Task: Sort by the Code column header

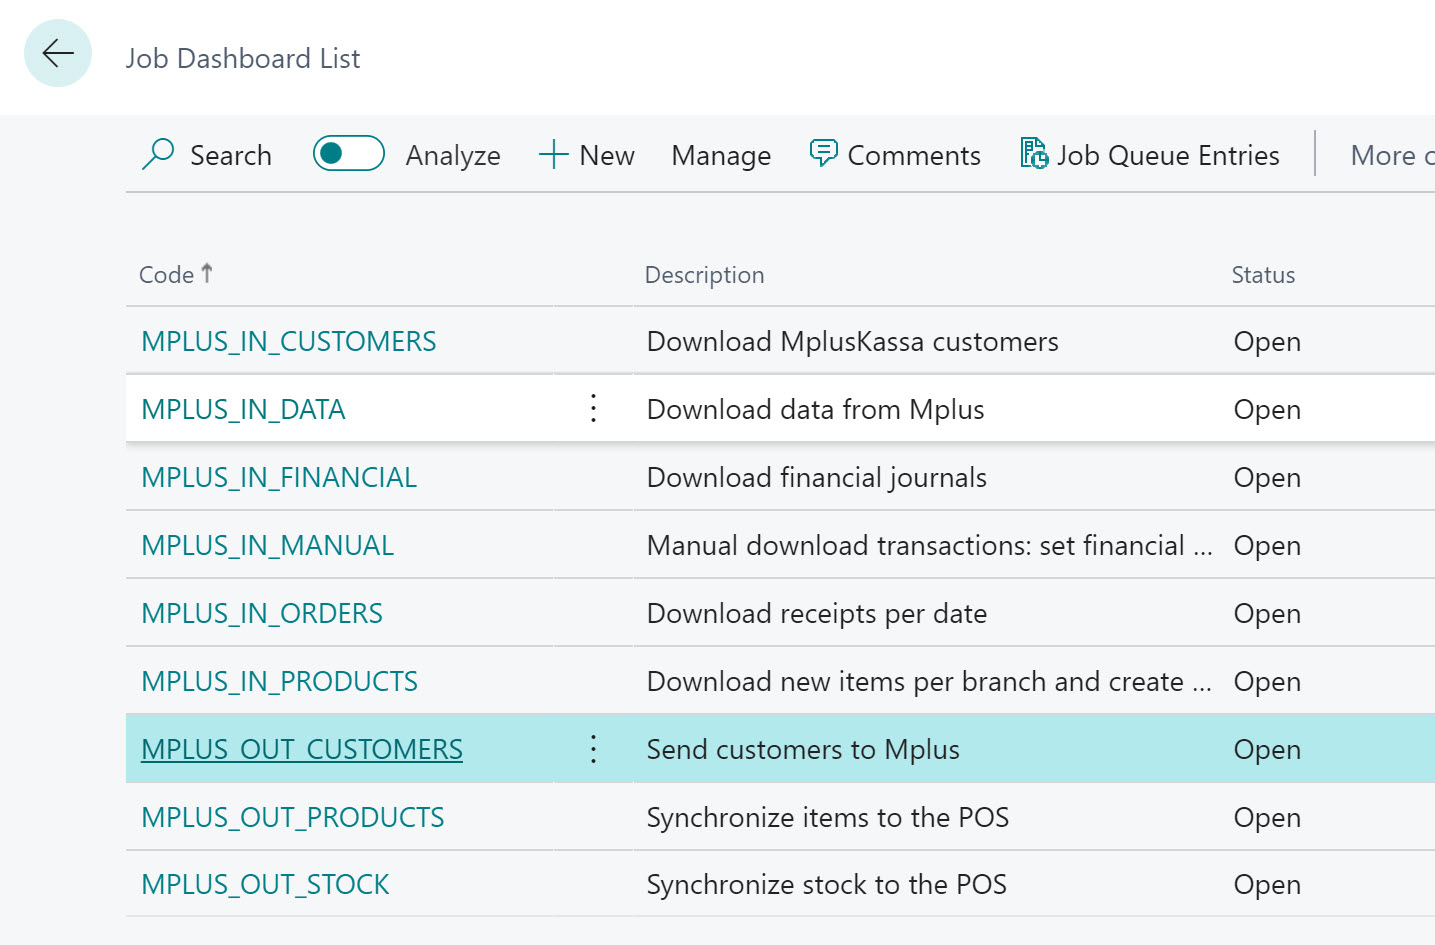Action: point(176,274)
